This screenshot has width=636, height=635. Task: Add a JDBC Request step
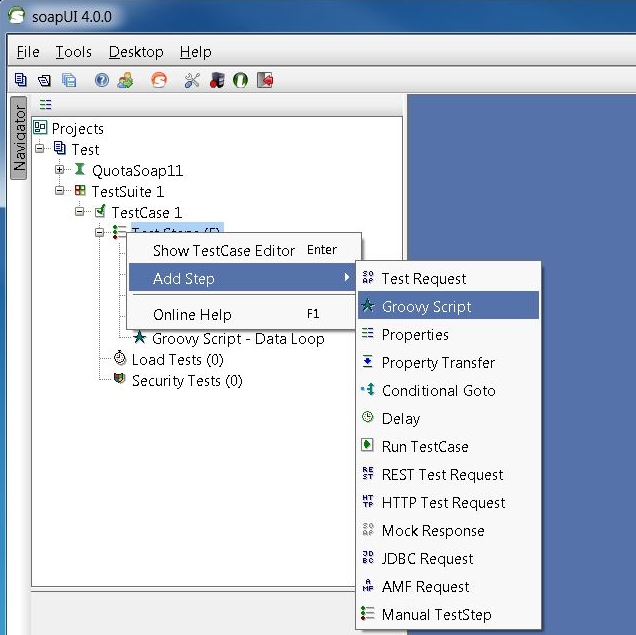[448, 558]
